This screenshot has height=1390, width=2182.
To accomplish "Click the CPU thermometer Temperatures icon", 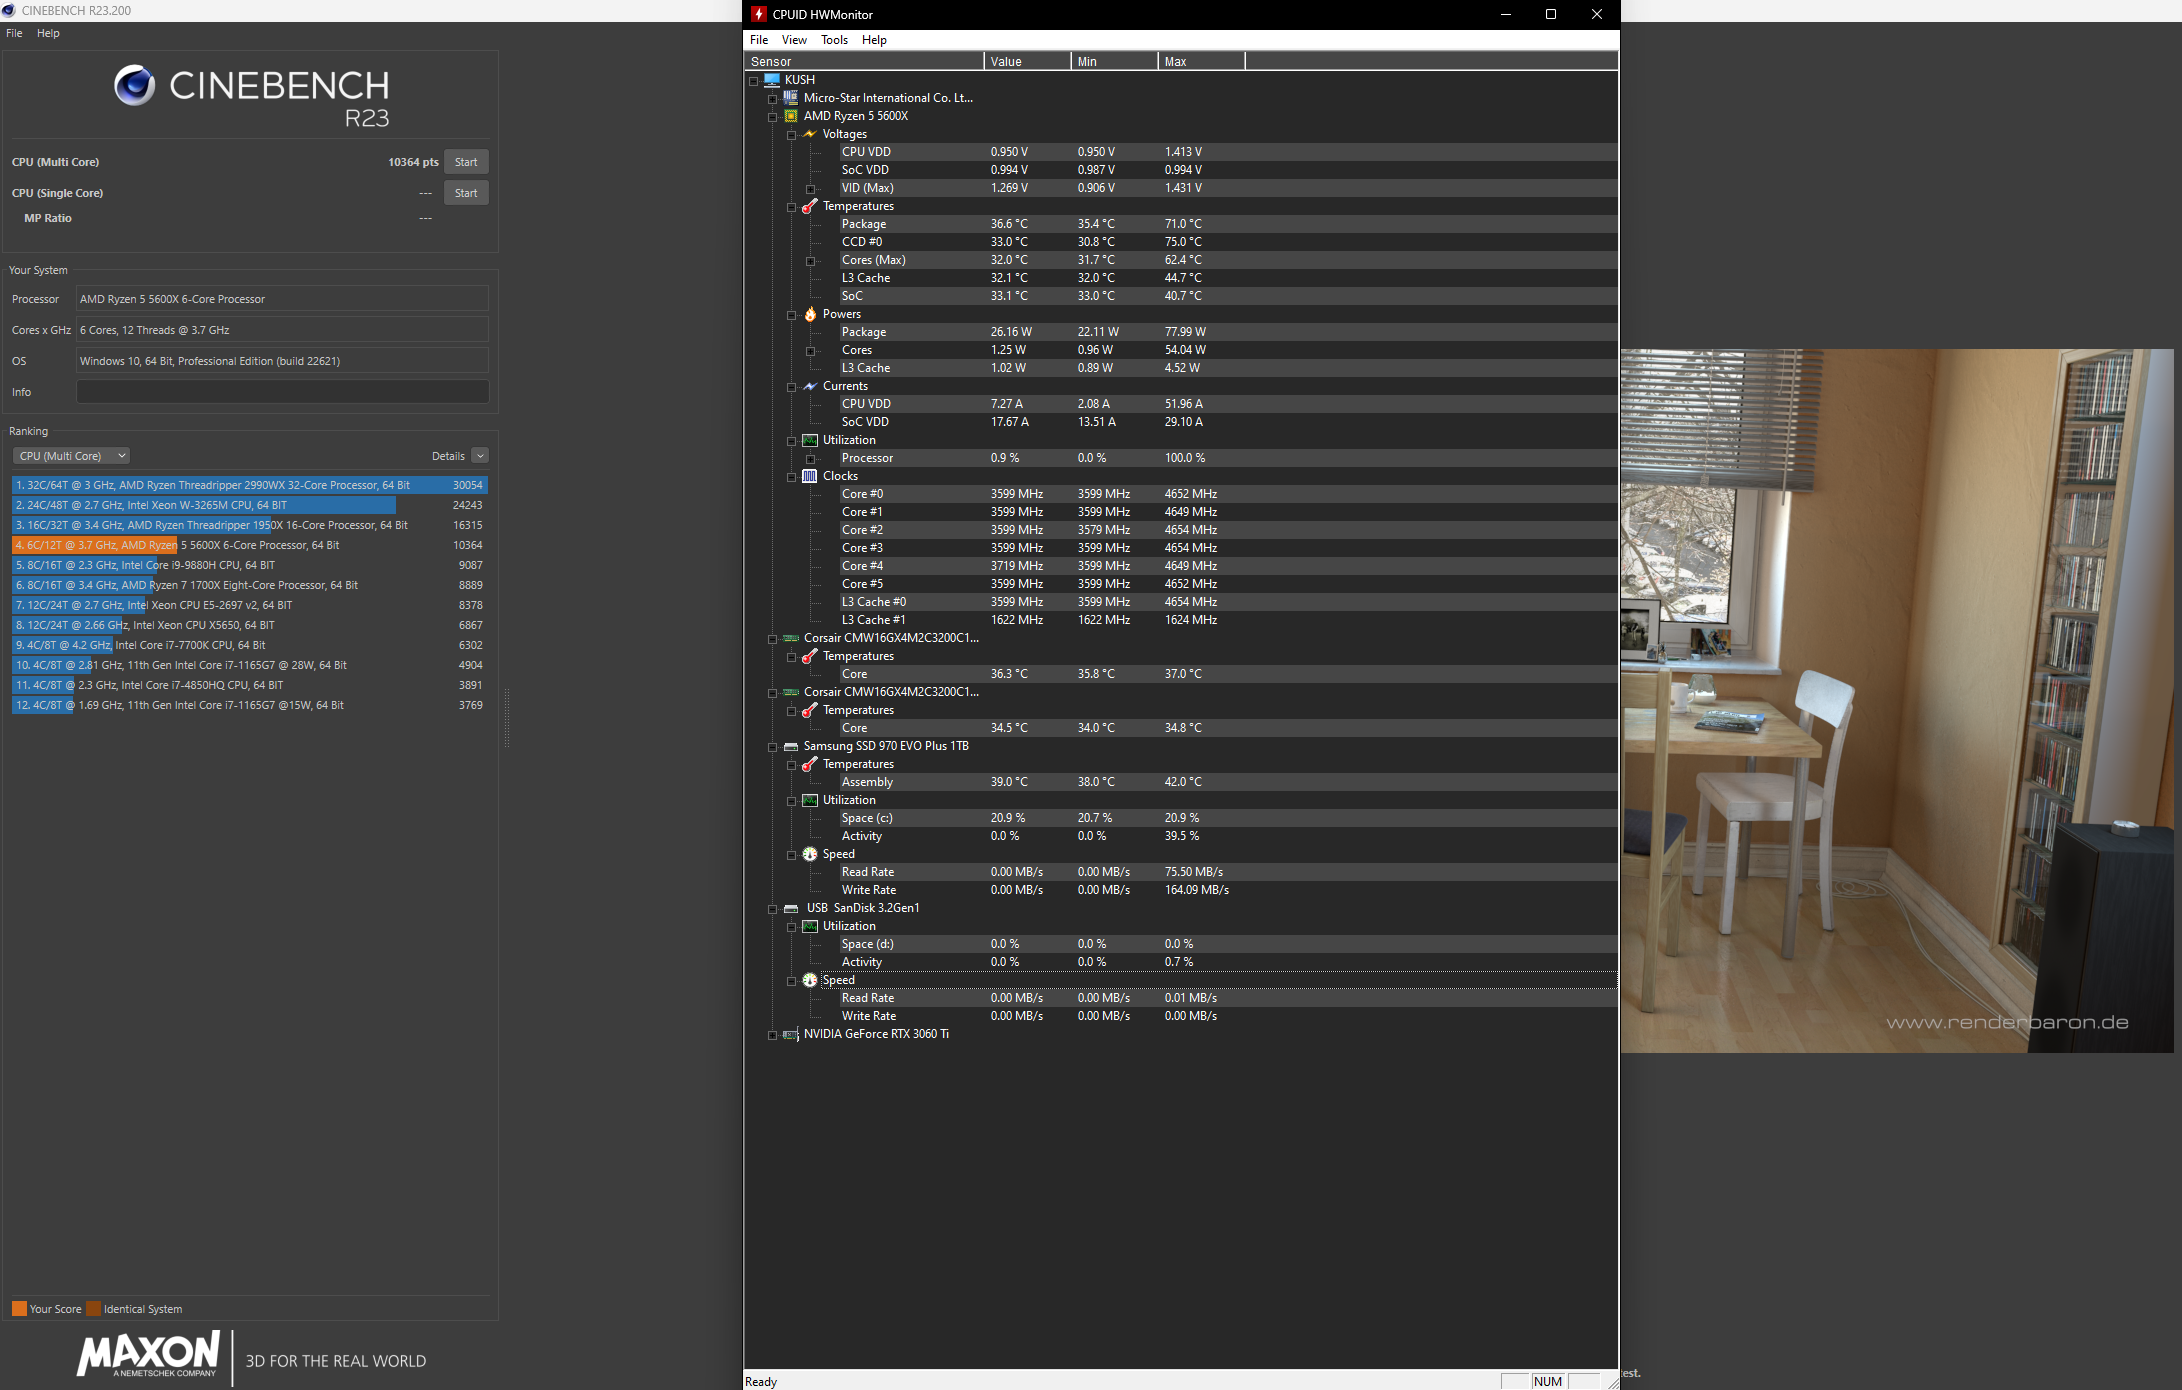I will tap(810, 206).
